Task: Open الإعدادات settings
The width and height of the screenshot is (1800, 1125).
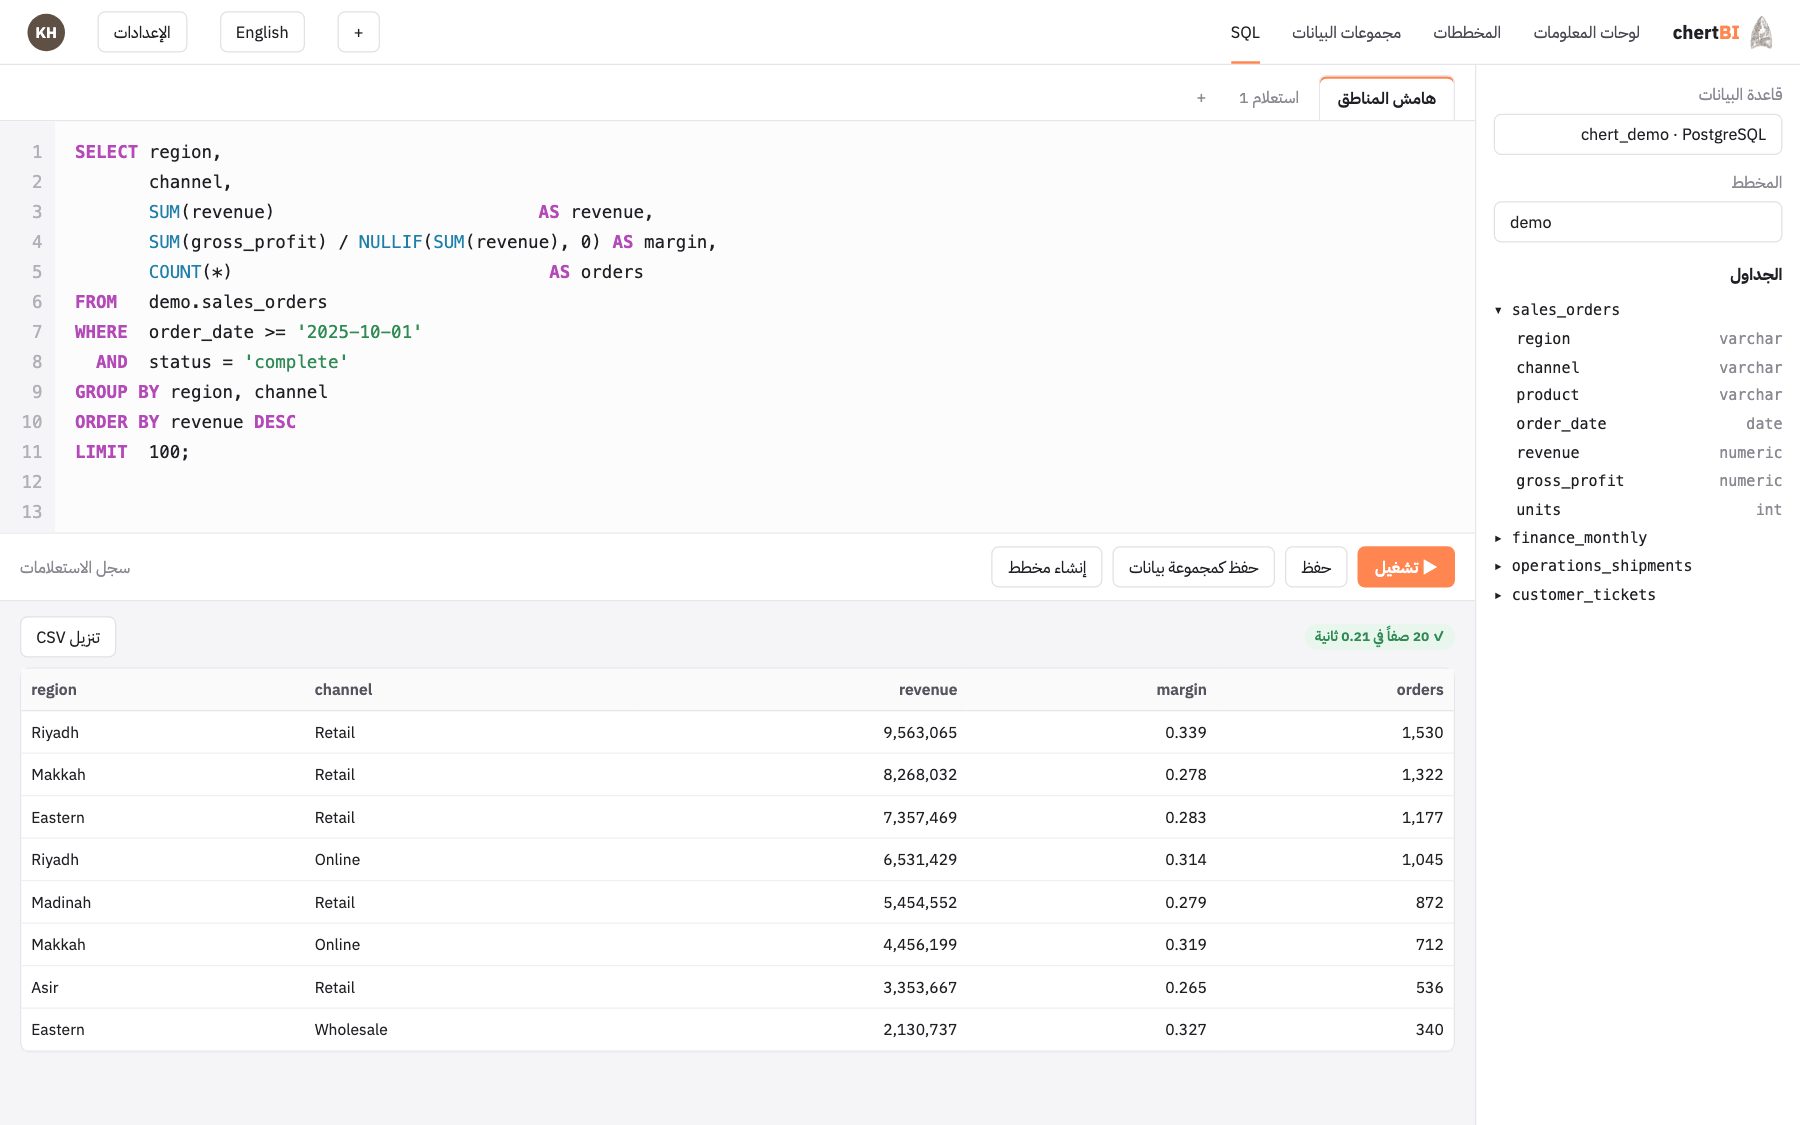Action: [x=142, y=32]
